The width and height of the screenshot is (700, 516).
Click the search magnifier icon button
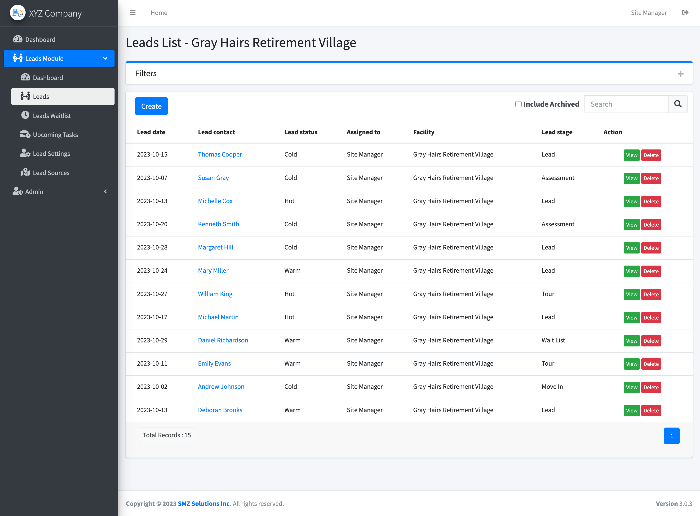click(x=678, y=104)
